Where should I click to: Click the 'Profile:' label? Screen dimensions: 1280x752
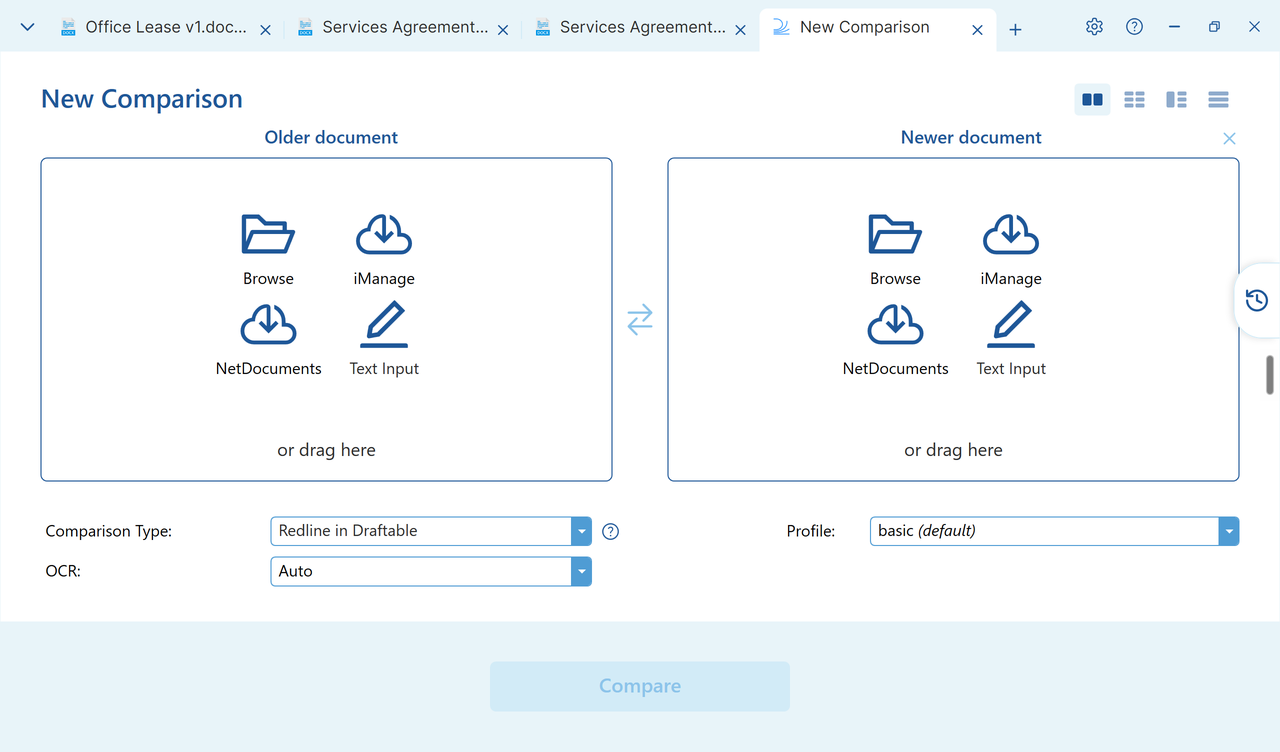click(811, 531)
